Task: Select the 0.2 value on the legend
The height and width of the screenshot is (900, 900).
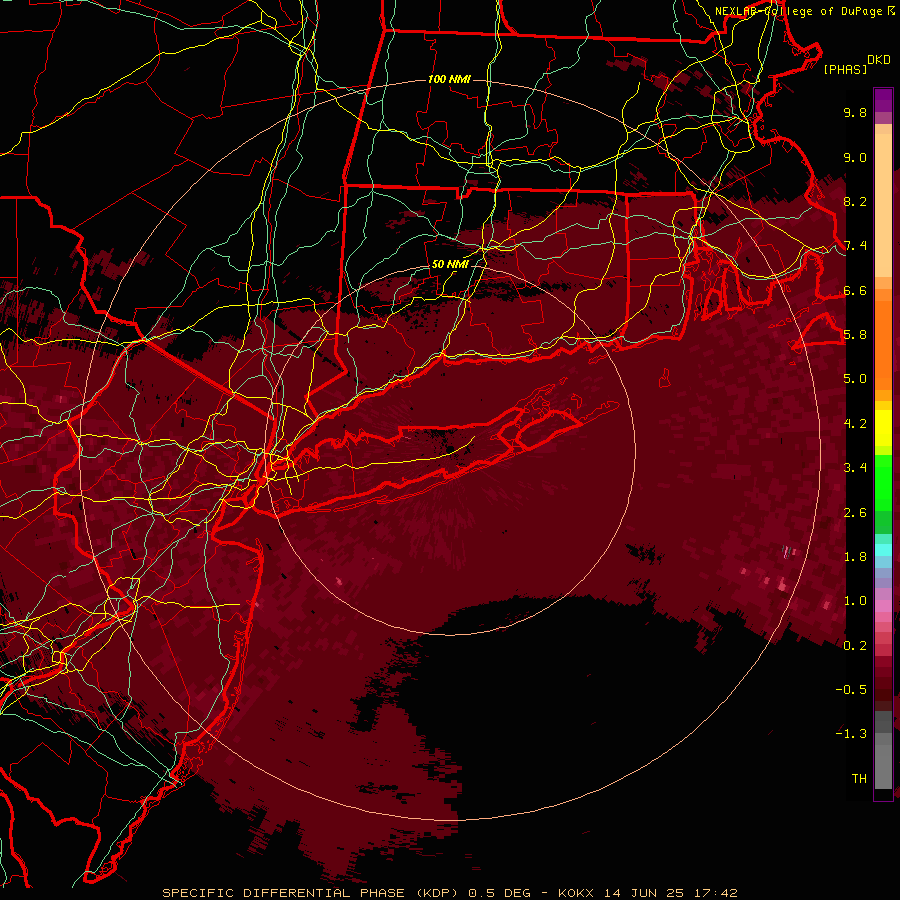Action: click(855, 646)
